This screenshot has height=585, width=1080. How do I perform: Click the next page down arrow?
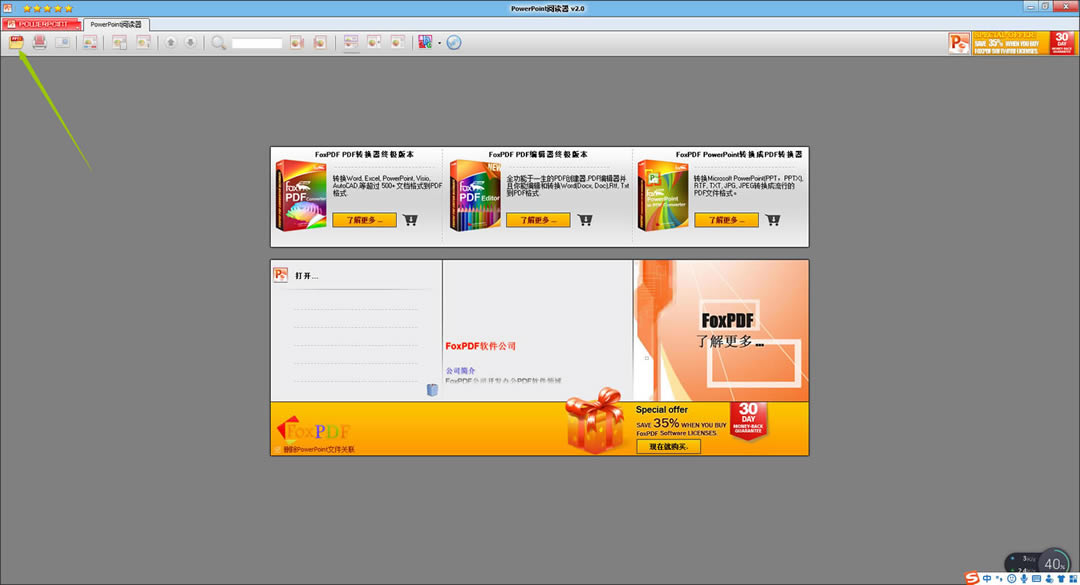pos(190,42)
